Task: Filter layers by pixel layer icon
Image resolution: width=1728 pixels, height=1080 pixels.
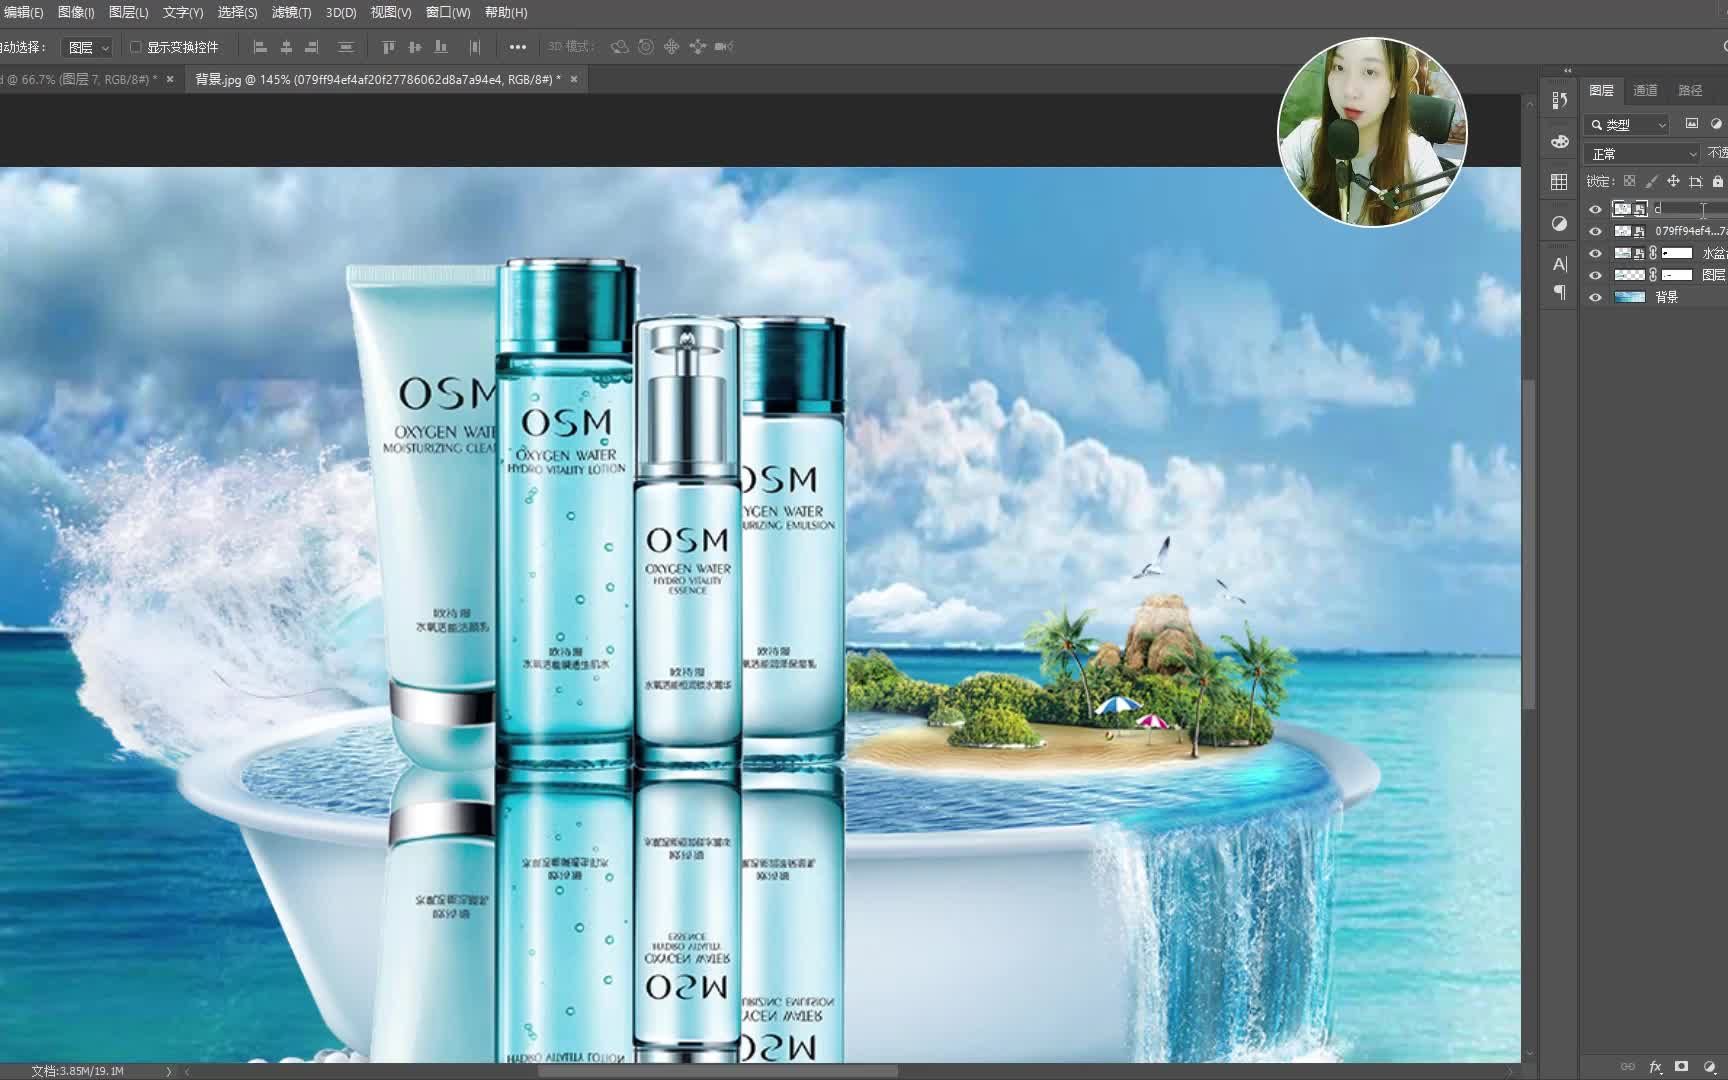Action: (1692, 124)
